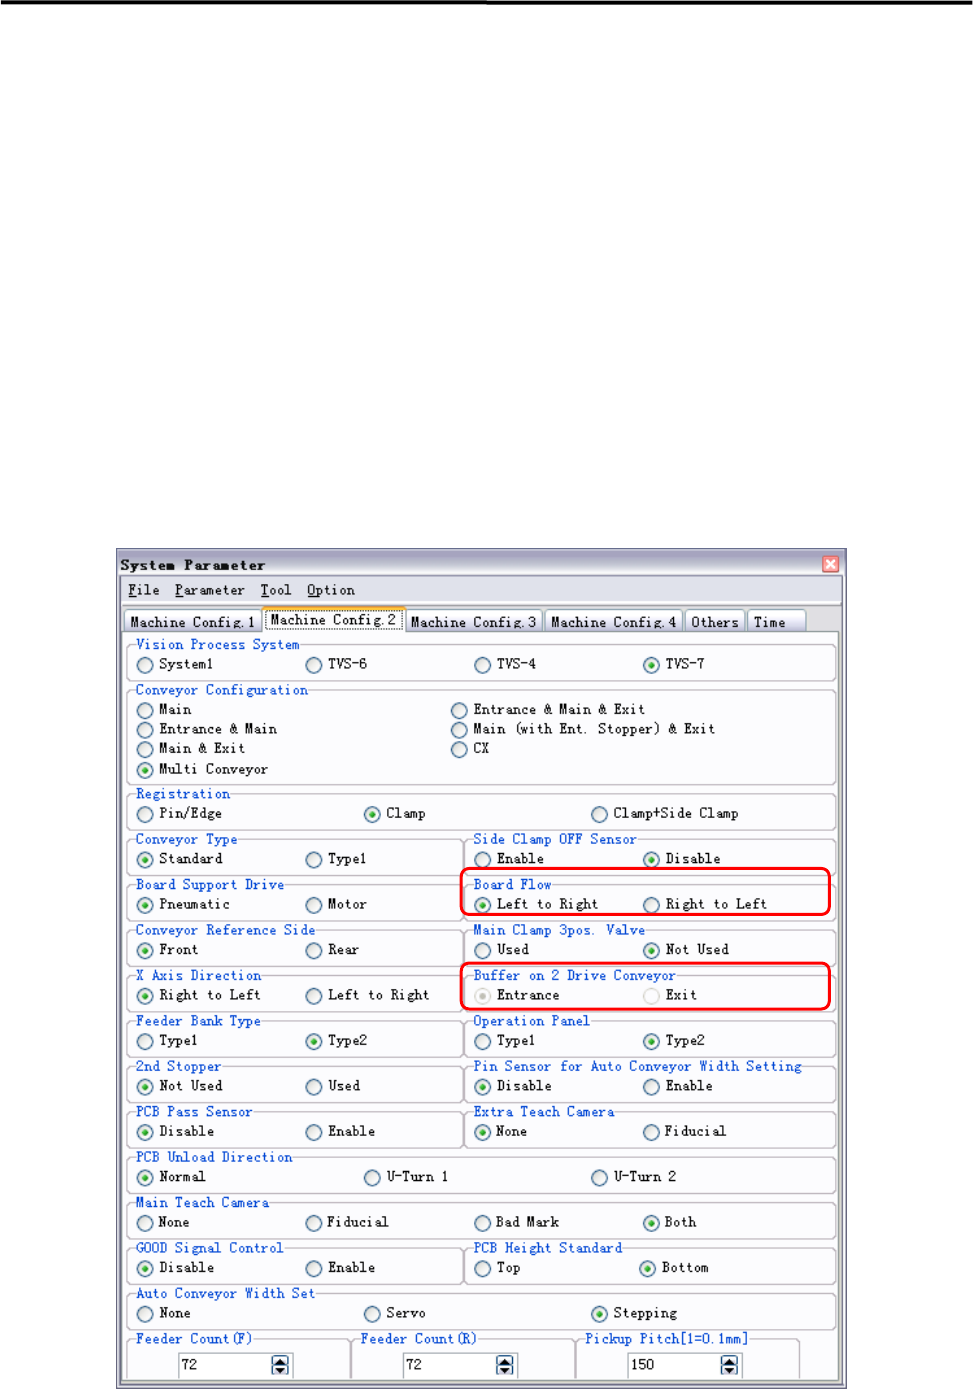
Task: Open the Tool menu
Action: 275,590
